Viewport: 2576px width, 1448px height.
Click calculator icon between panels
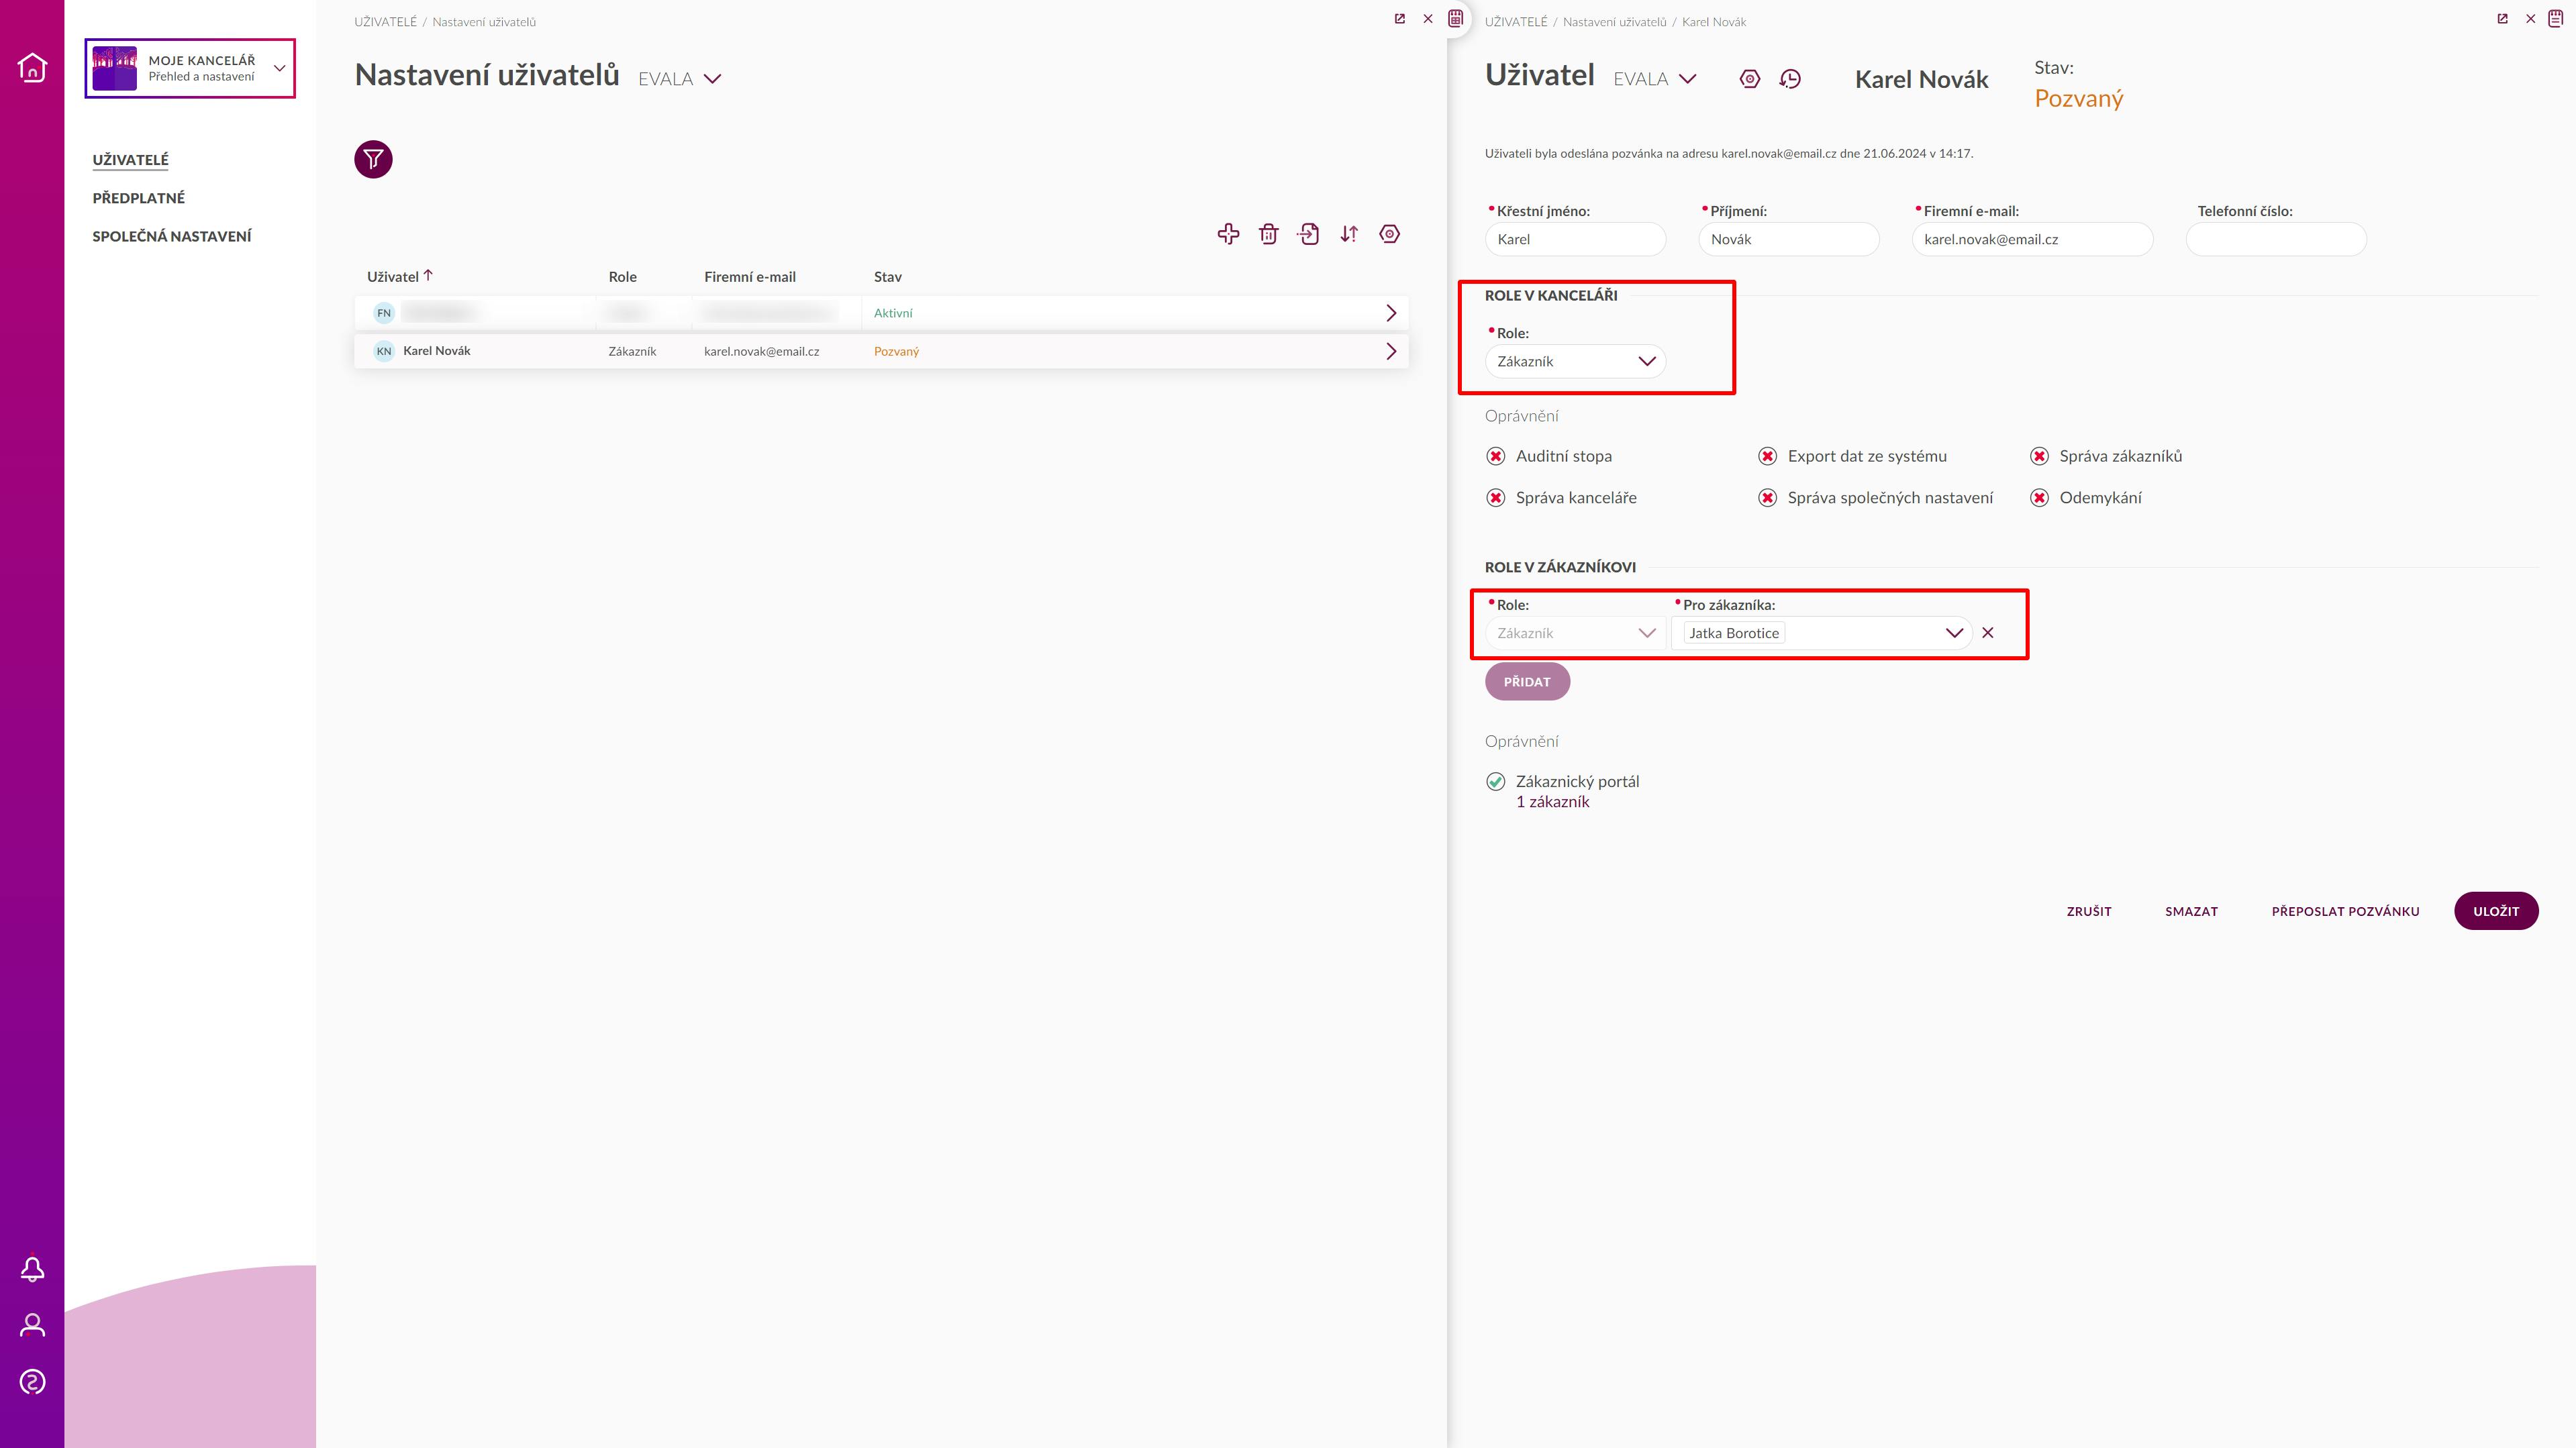tap(1456, 18)
